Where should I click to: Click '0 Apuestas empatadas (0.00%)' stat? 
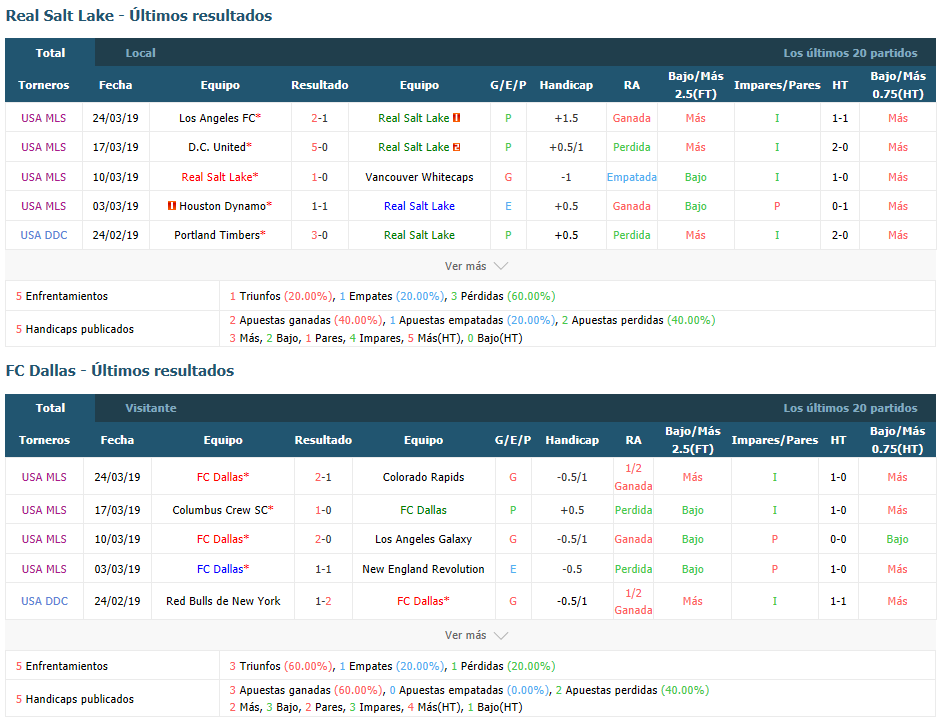pos(469,690)
